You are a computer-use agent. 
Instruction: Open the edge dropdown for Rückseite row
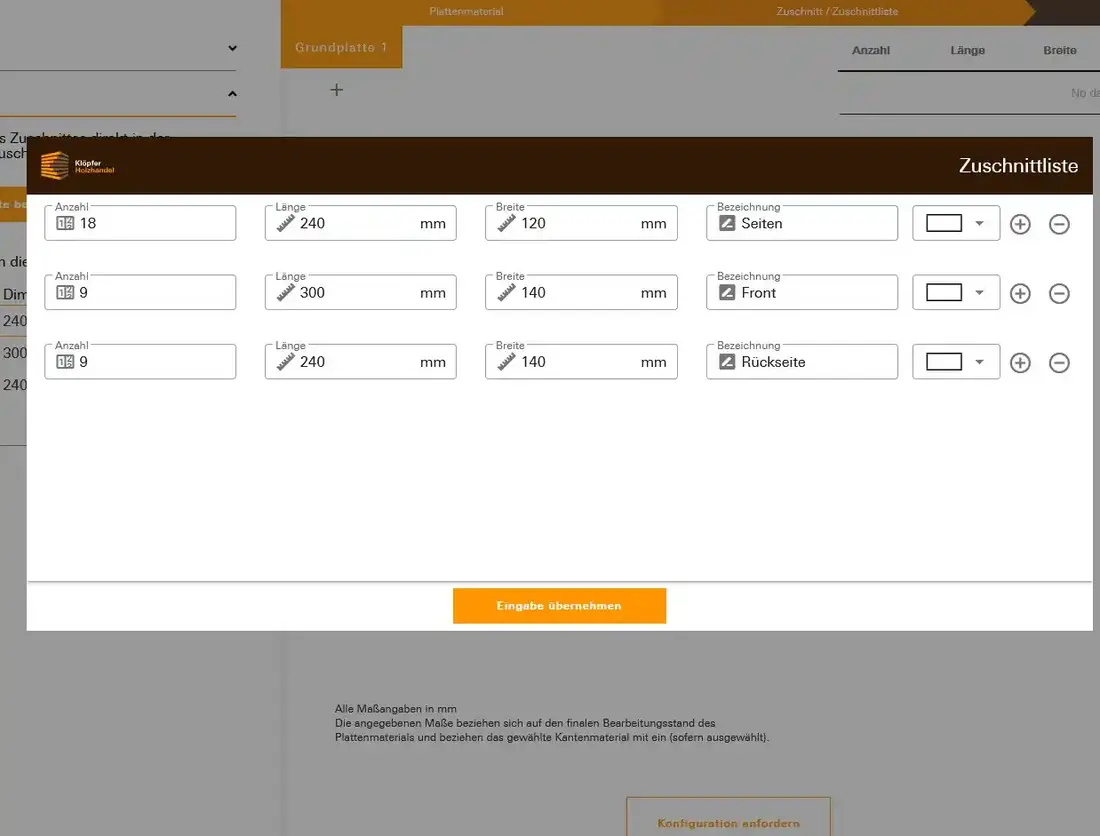956,362
